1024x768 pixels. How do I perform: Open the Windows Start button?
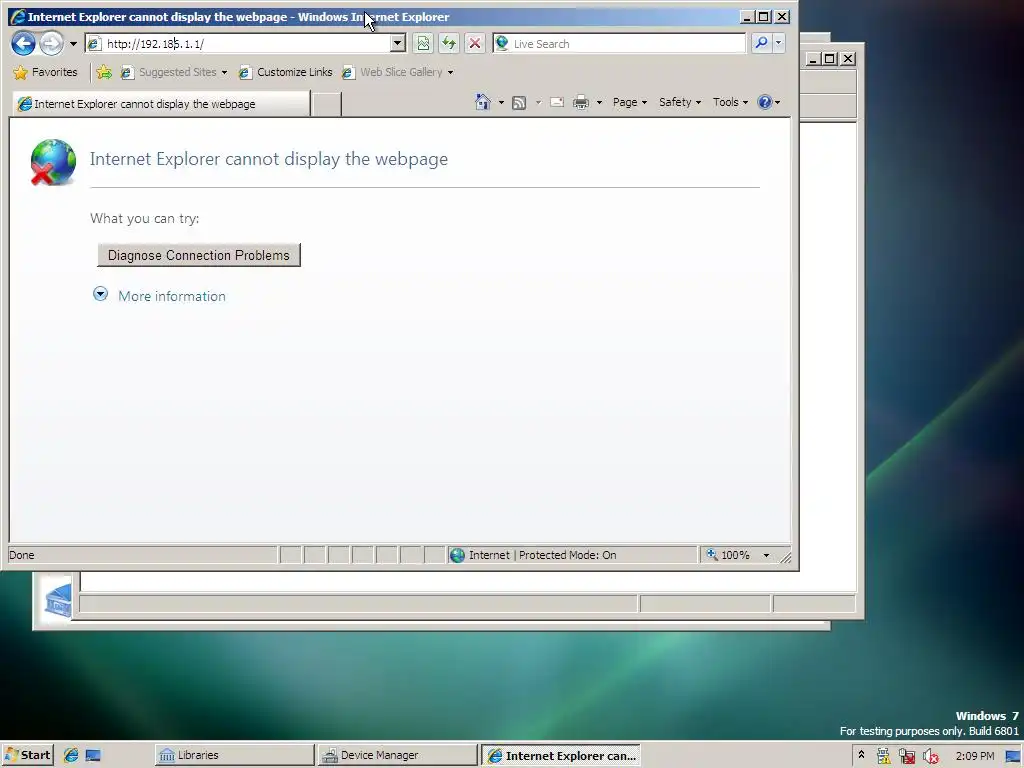(27, 755)
